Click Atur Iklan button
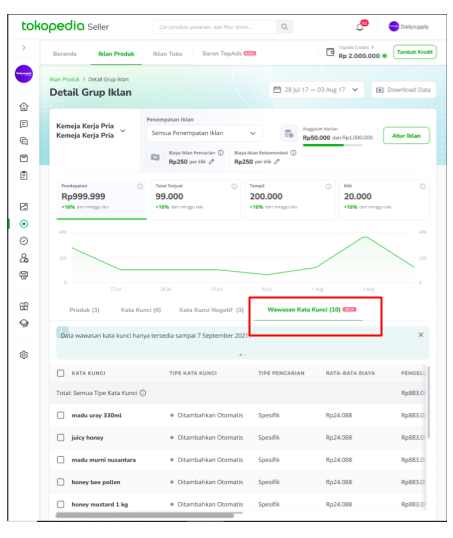The image size is (453, 538). 406,136
